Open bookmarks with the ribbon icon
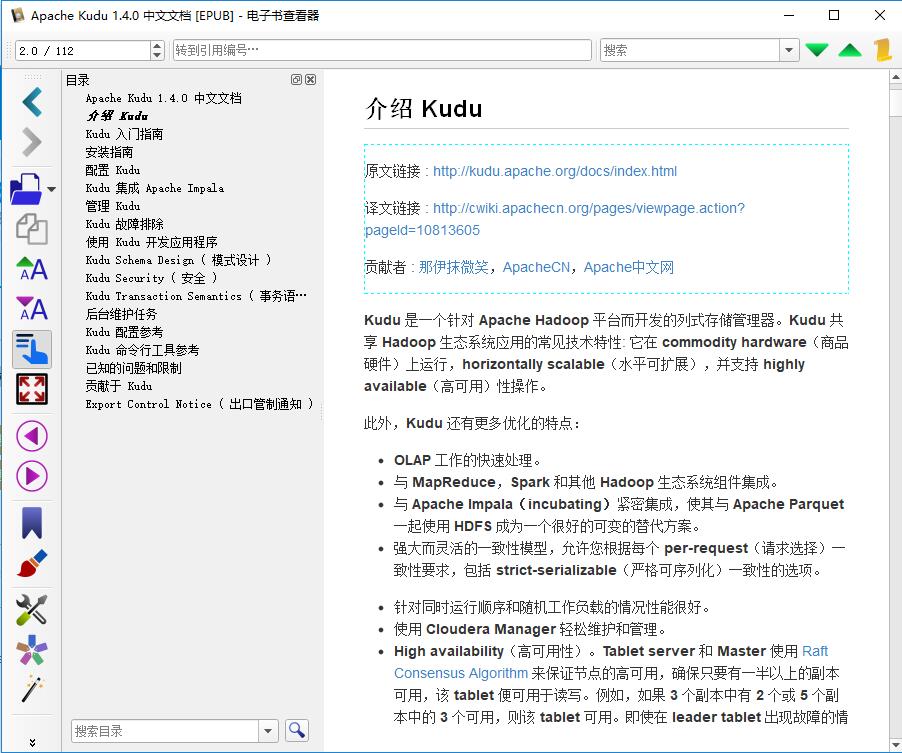Viewport: 902px width, 753px height. coord(32,523)
